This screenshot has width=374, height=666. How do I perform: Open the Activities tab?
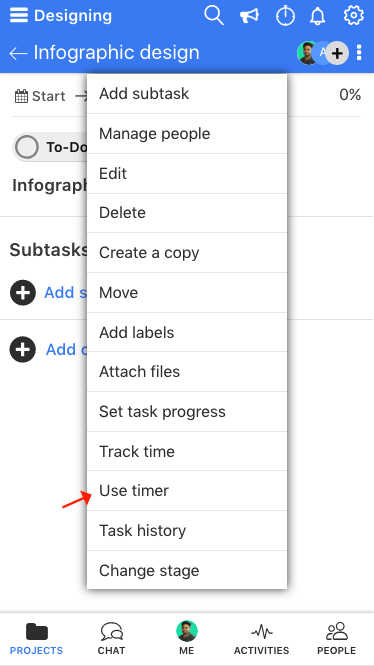click(262, 639)
